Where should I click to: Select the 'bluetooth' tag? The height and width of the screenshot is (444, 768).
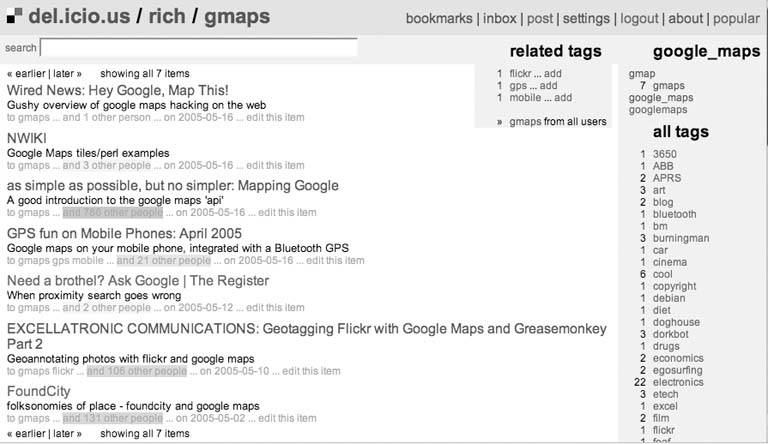click(674, 214)
